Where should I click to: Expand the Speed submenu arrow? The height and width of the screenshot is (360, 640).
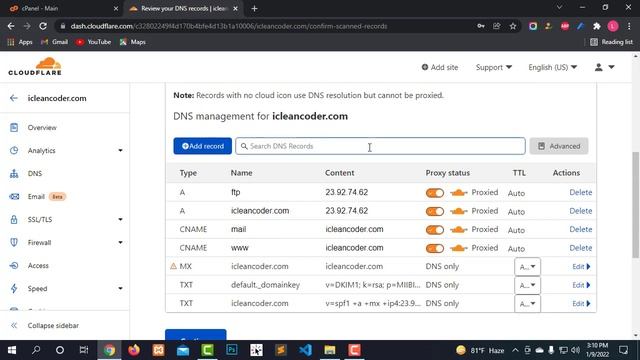[120, 289]
